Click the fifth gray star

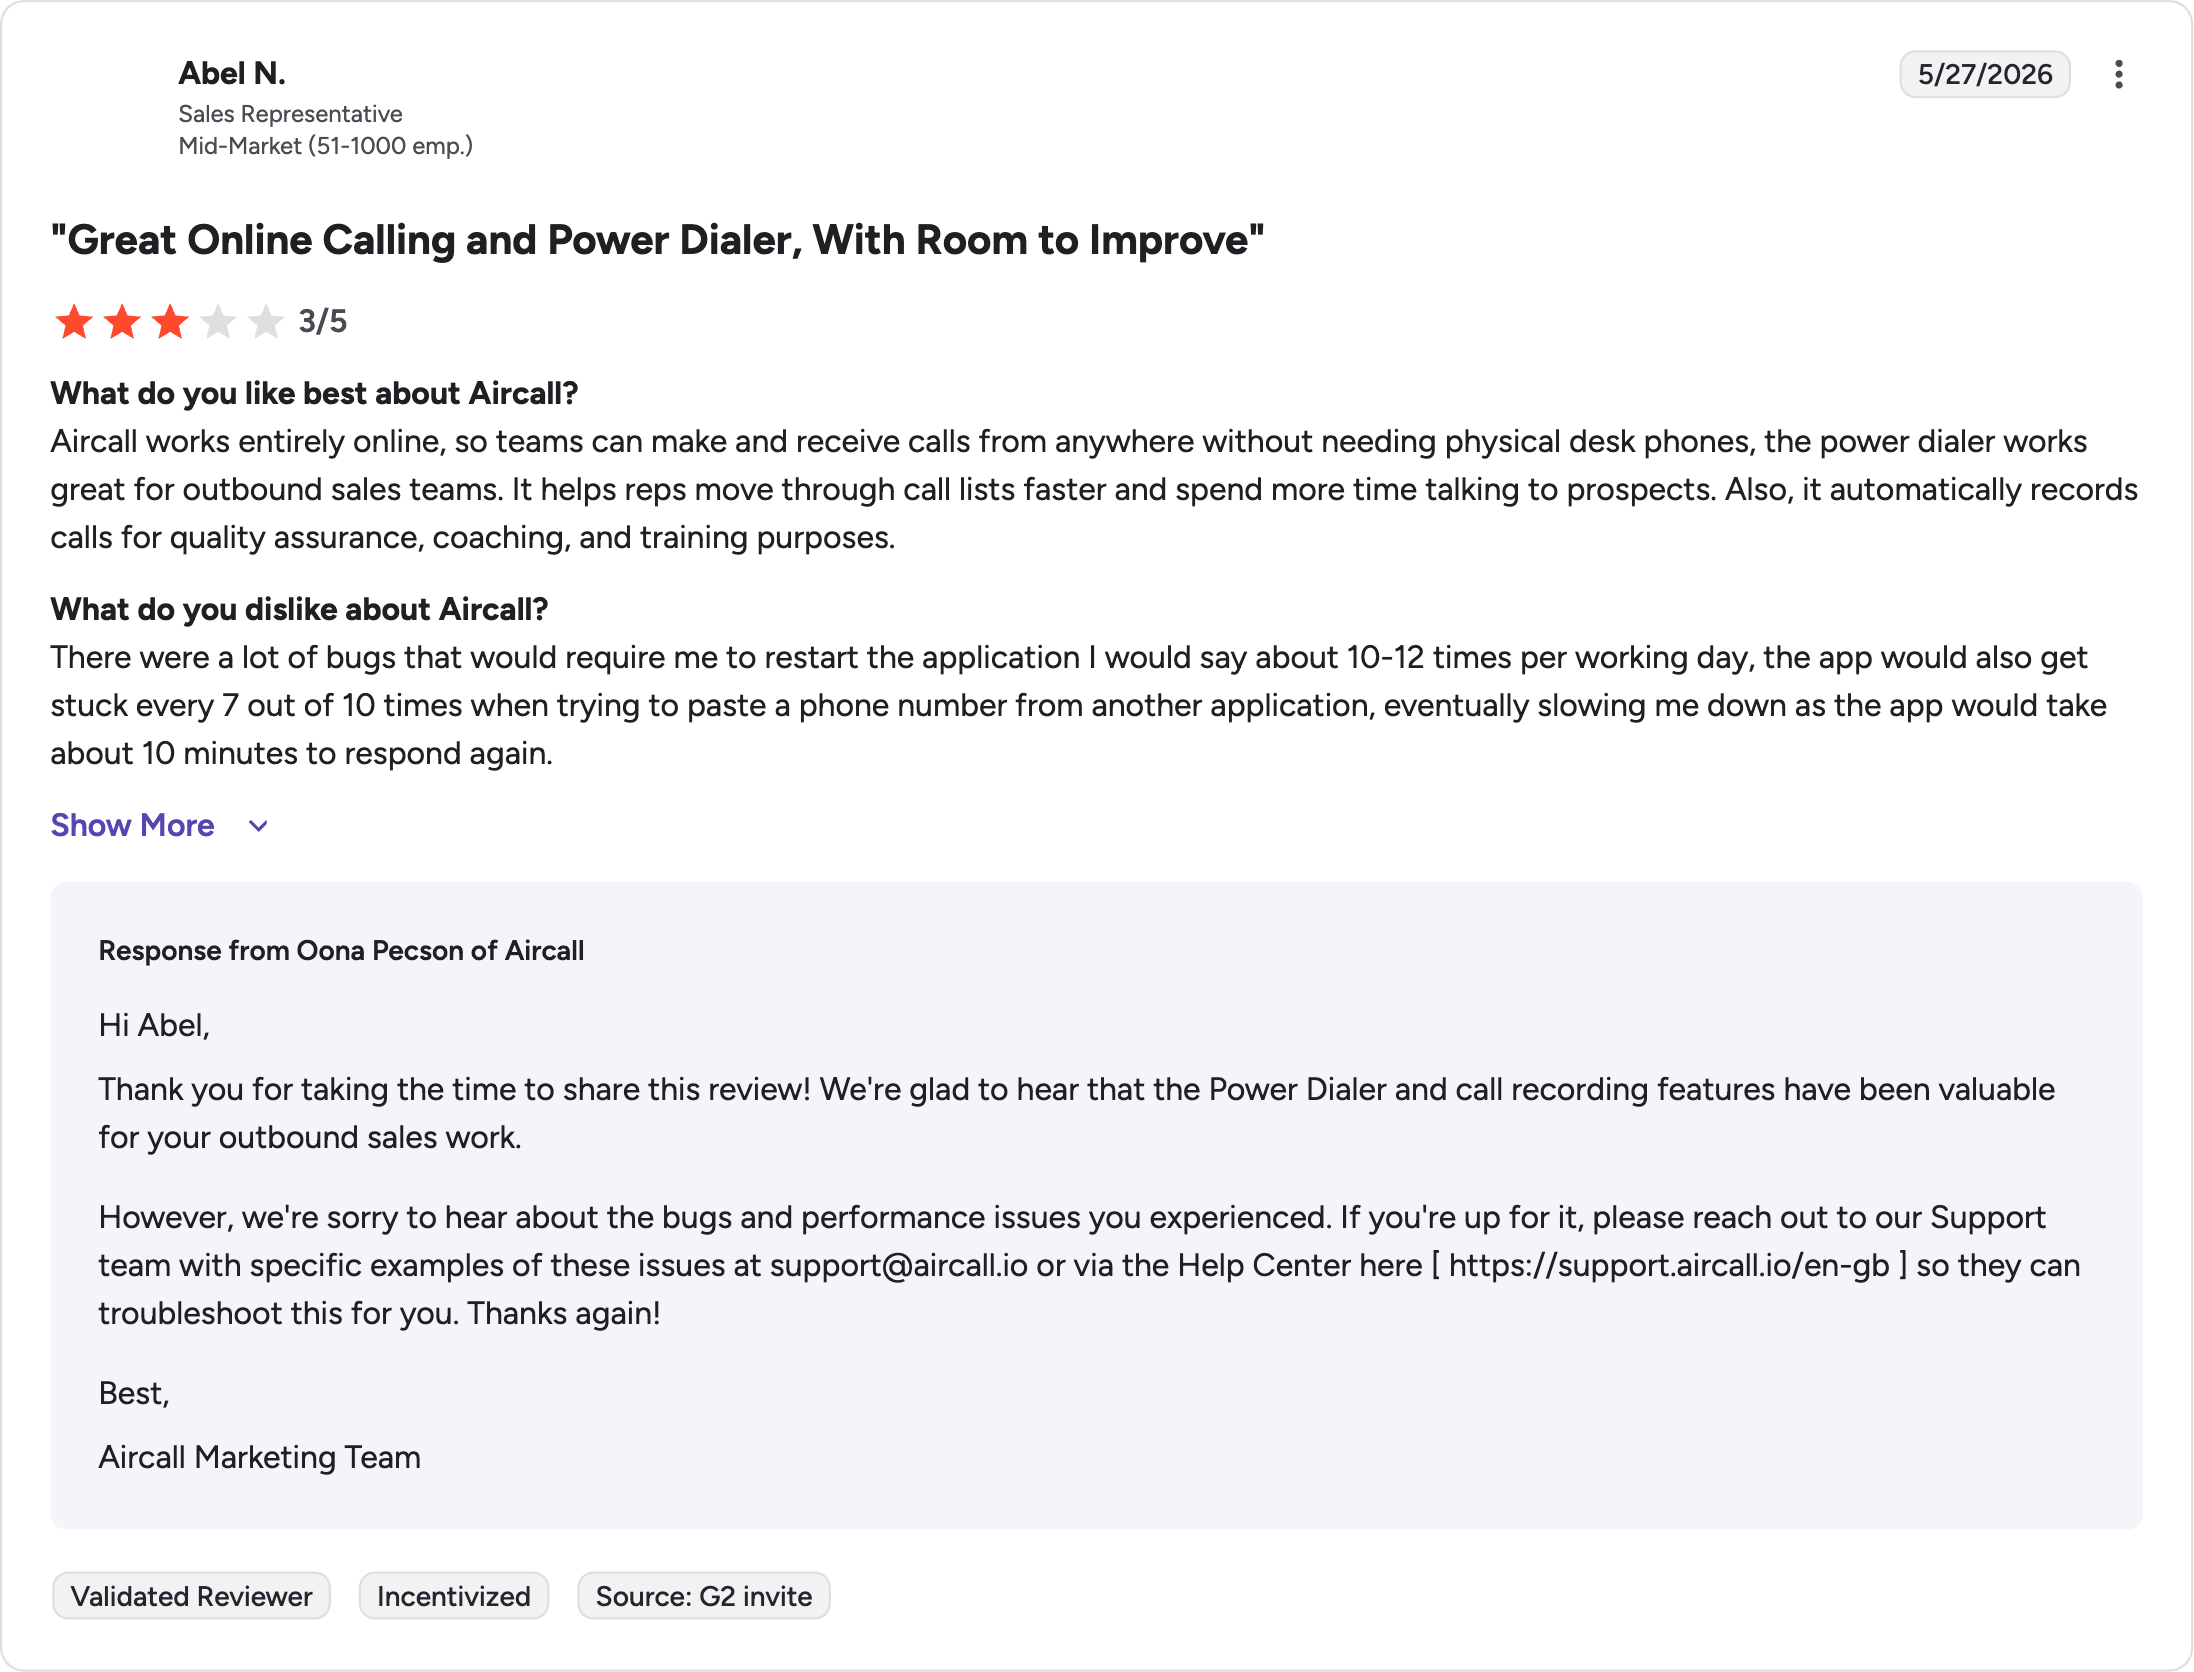266,322
